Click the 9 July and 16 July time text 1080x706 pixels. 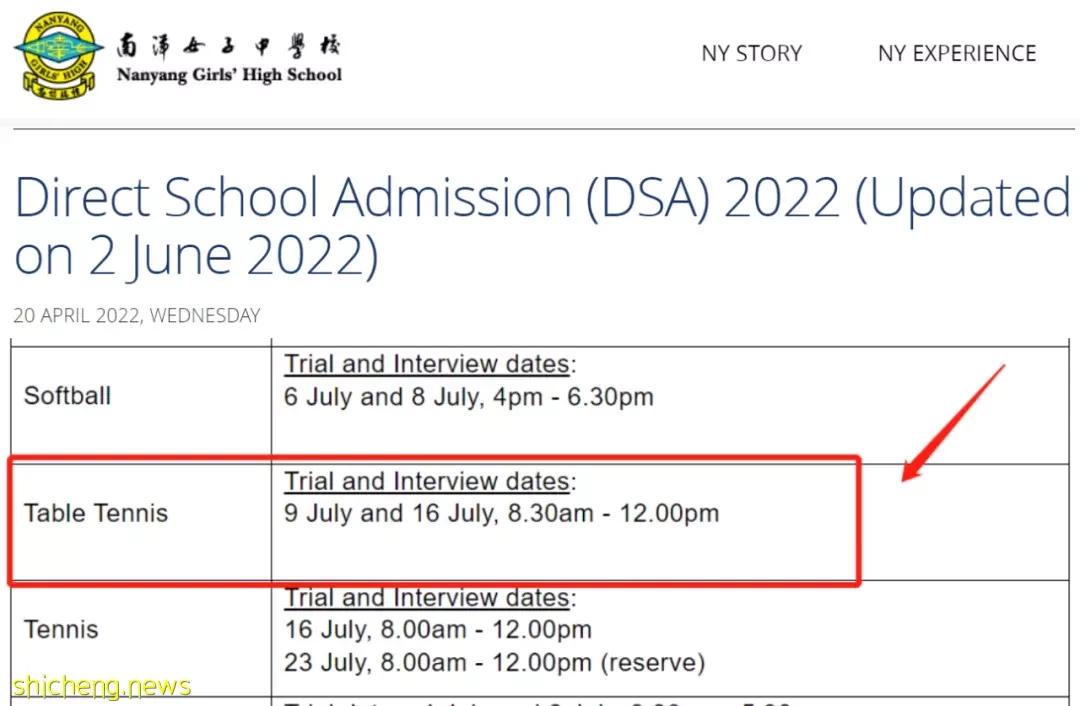[x=501, y=513]
